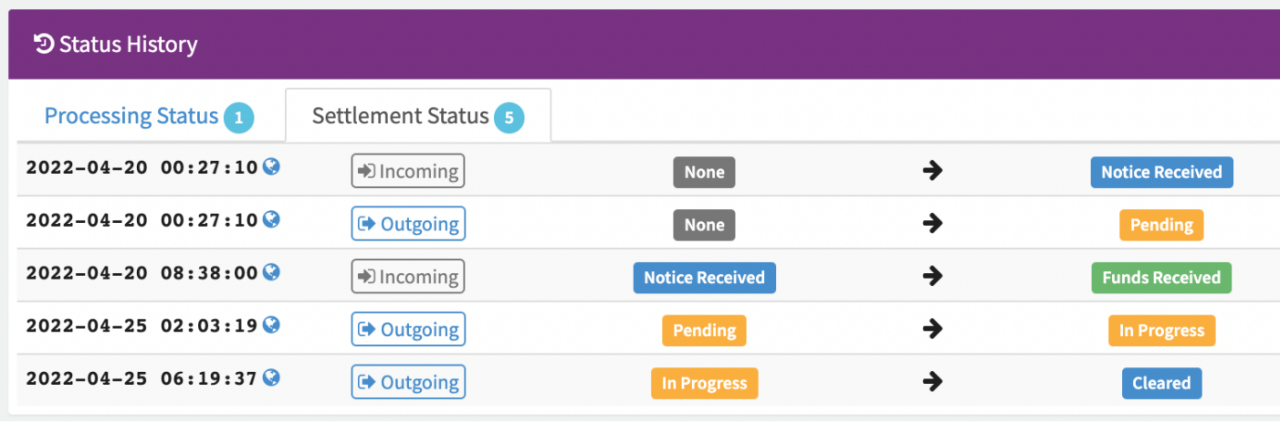1280x424 pixels.
Task: Click the Status History clock icon
Action: click(x=44, y=44)
